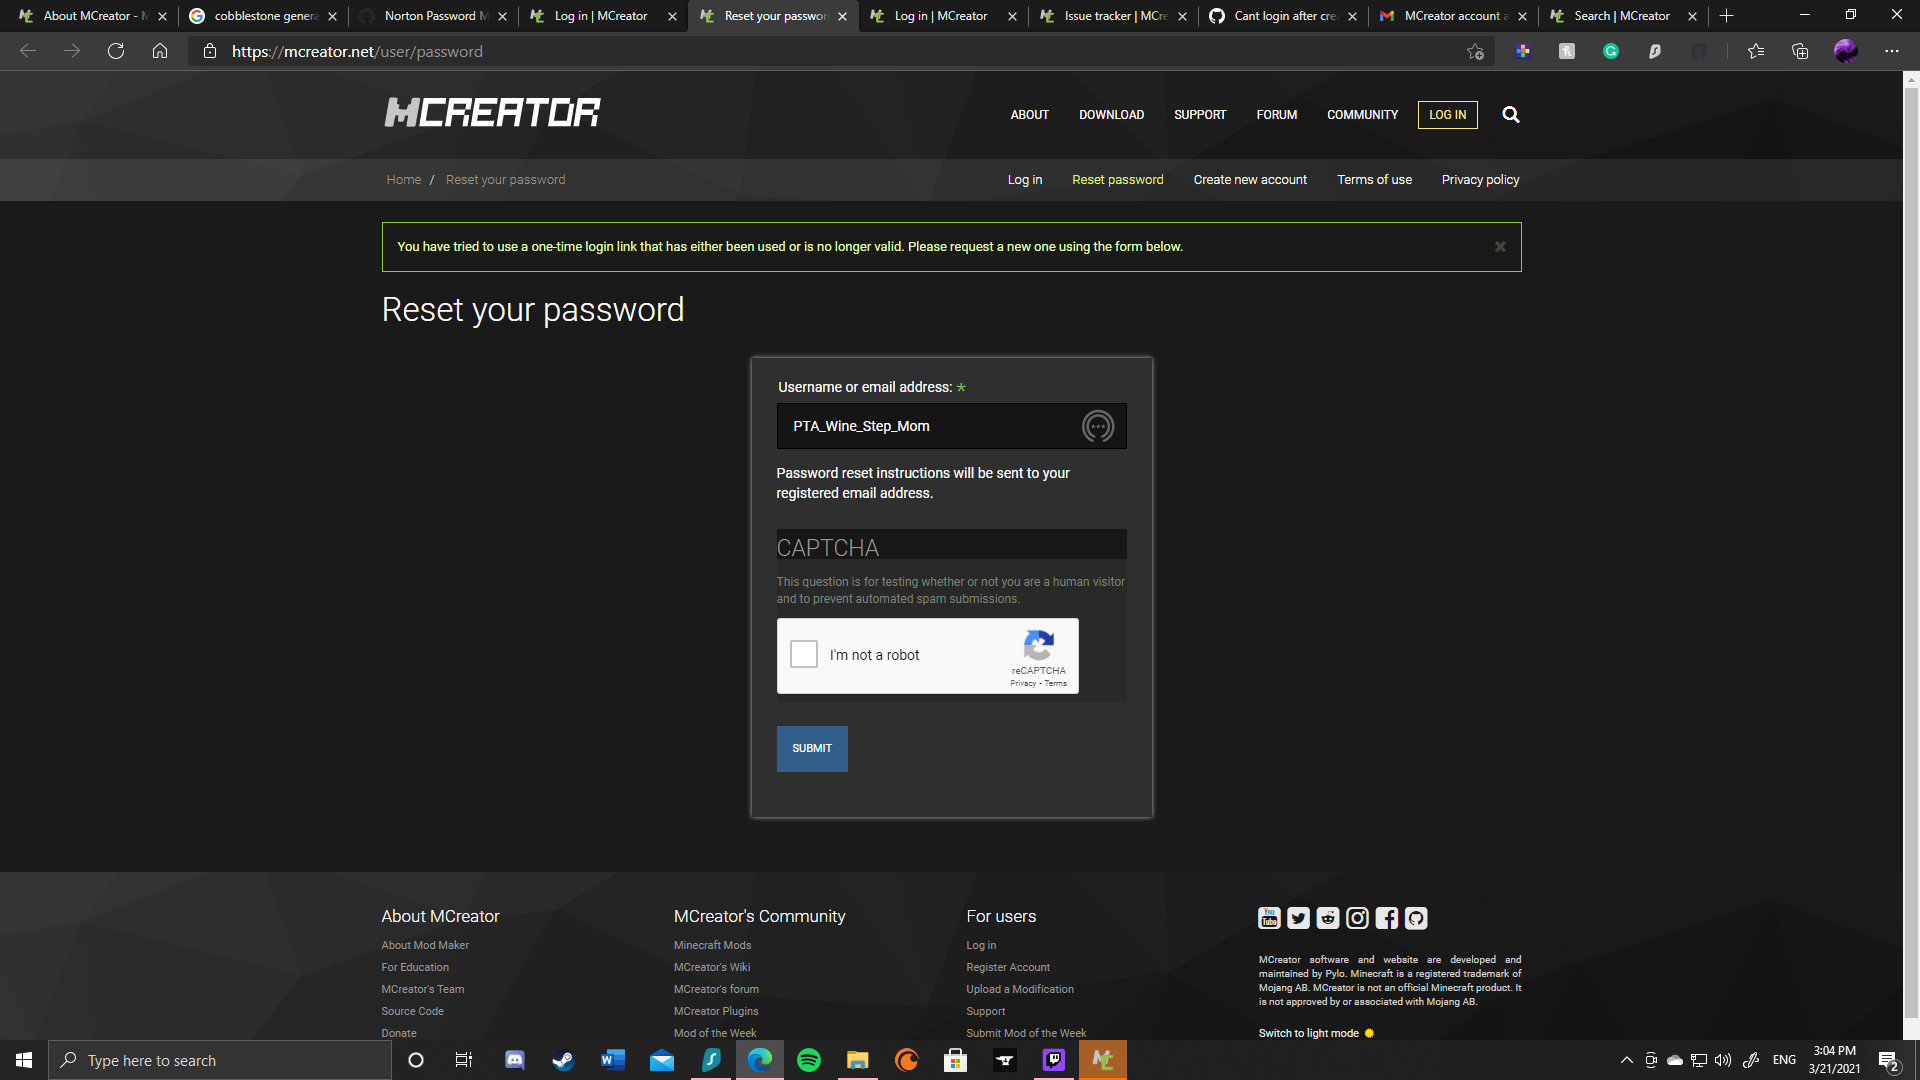Image resolution: width=1920 pixels, height=1080 pixels.
Task: Click the Grammarly extension icon
Action: (x=1611, y=51)
